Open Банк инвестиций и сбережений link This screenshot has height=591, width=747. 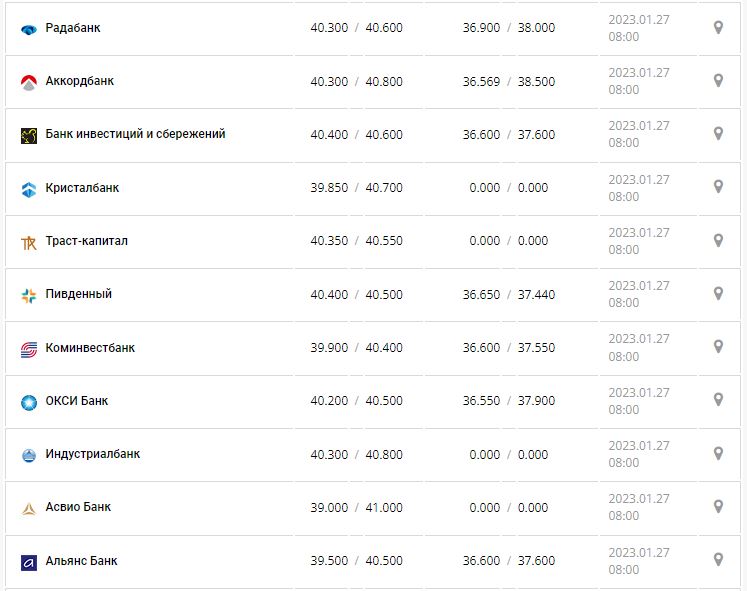pyautogui.click(x=135, y=134)
